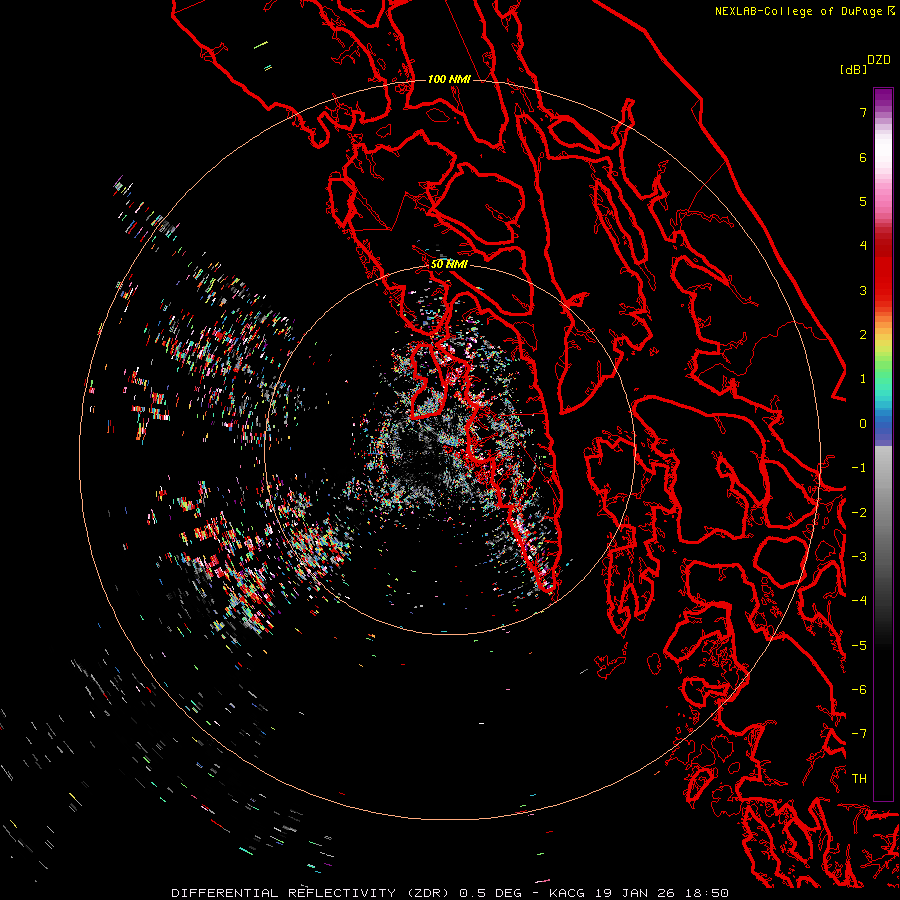Click the 50 NMI range ring label
The width and height of the screenshot is (900, 900).
[449, 265]
